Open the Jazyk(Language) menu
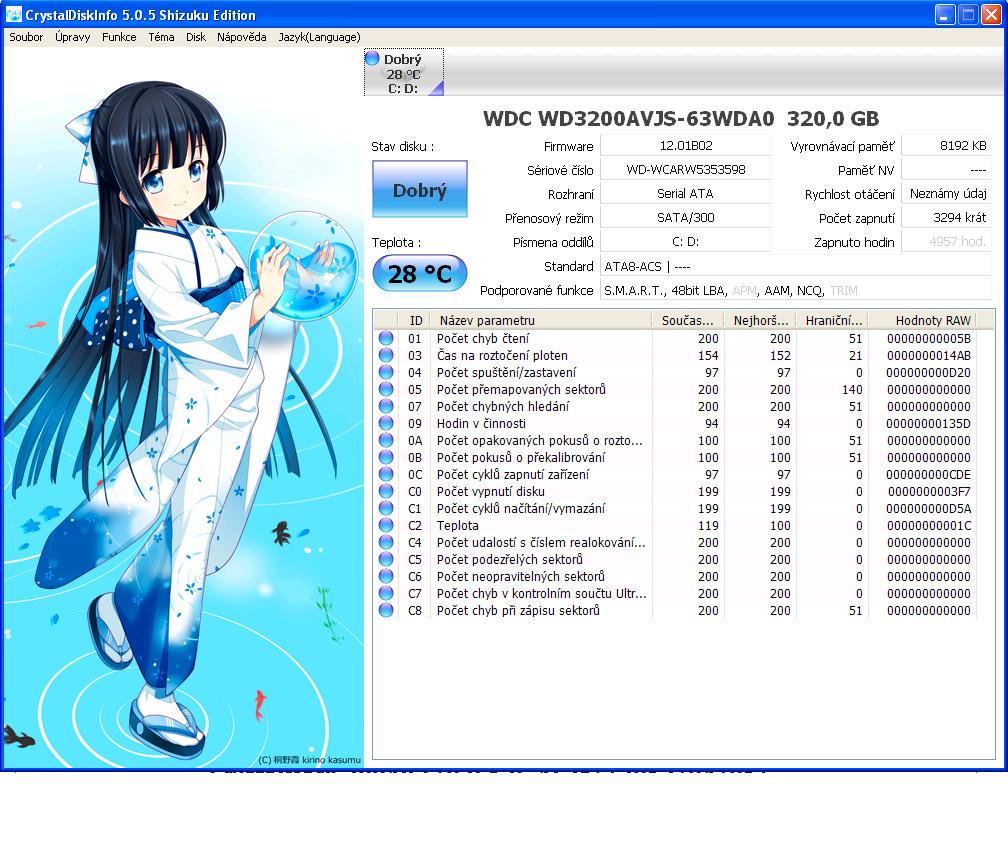1008x862 pixels. coord(319,37)
